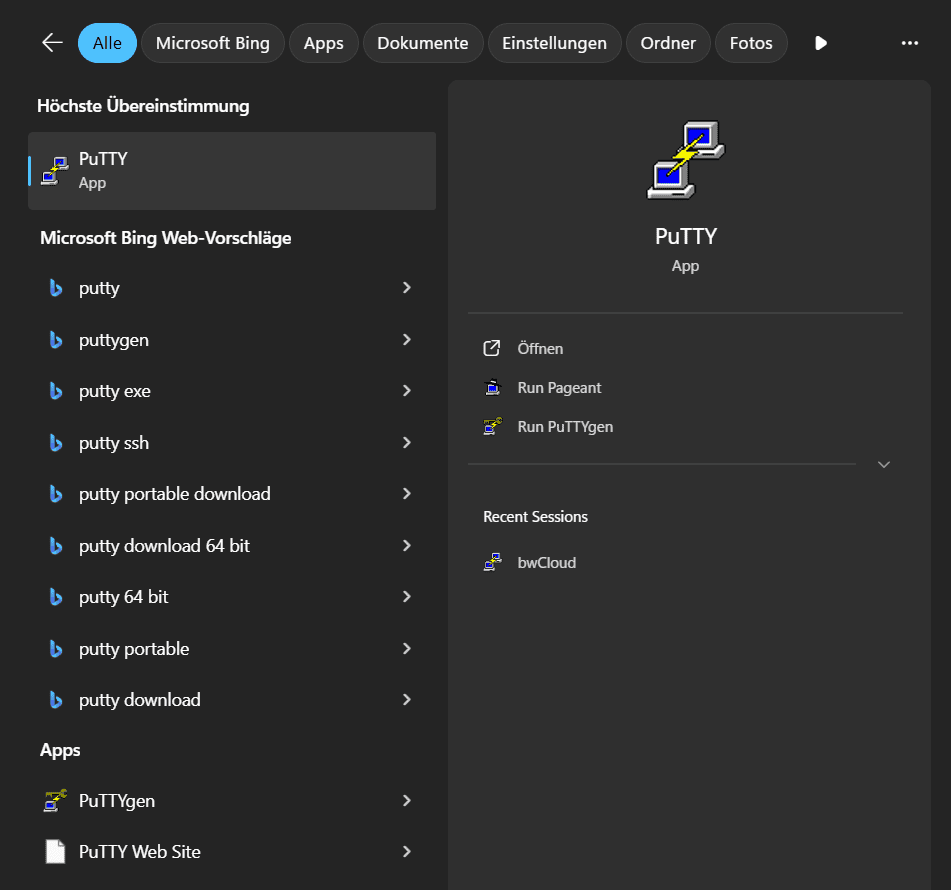Viewport: 951px width, 890px height.
Task: Choose the Ordner filter tab
Action: coord(668,43)
